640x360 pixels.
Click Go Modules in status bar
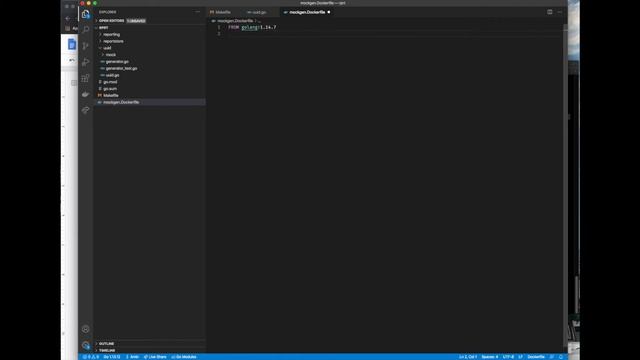click(x=184, y=357)
